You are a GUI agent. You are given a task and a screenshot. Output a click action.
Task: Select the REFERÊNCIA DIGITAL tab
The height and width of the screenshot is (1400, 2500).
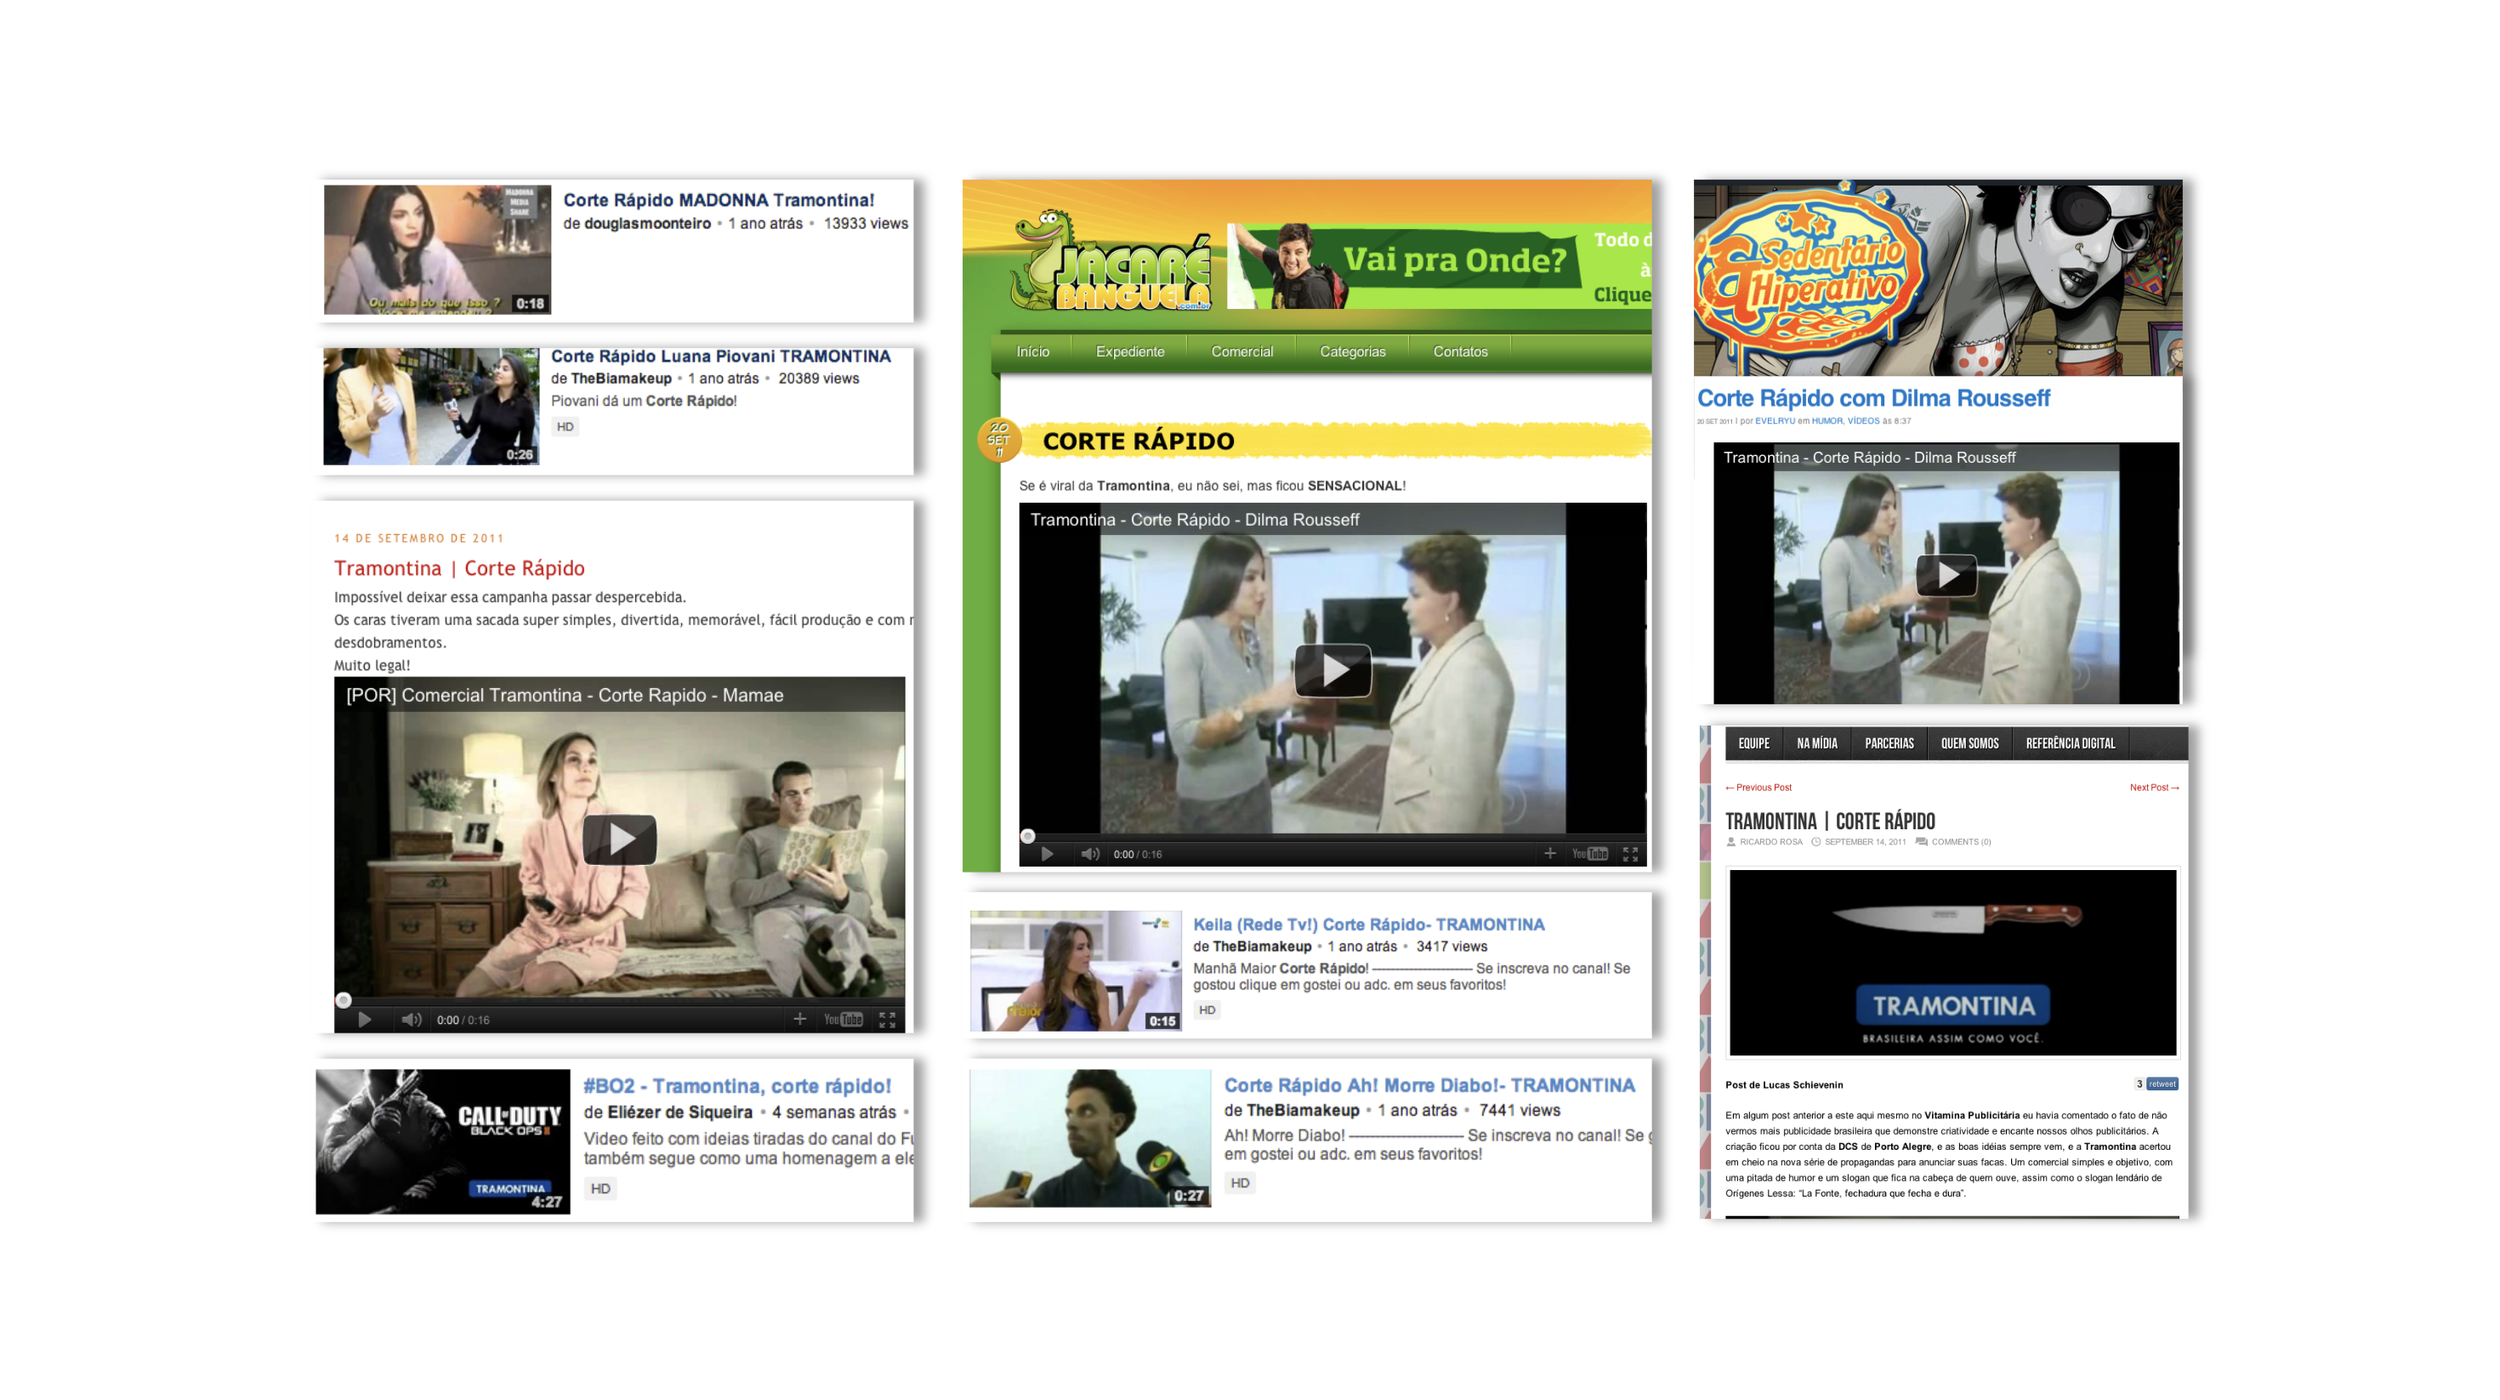(x=2070, y=744)
